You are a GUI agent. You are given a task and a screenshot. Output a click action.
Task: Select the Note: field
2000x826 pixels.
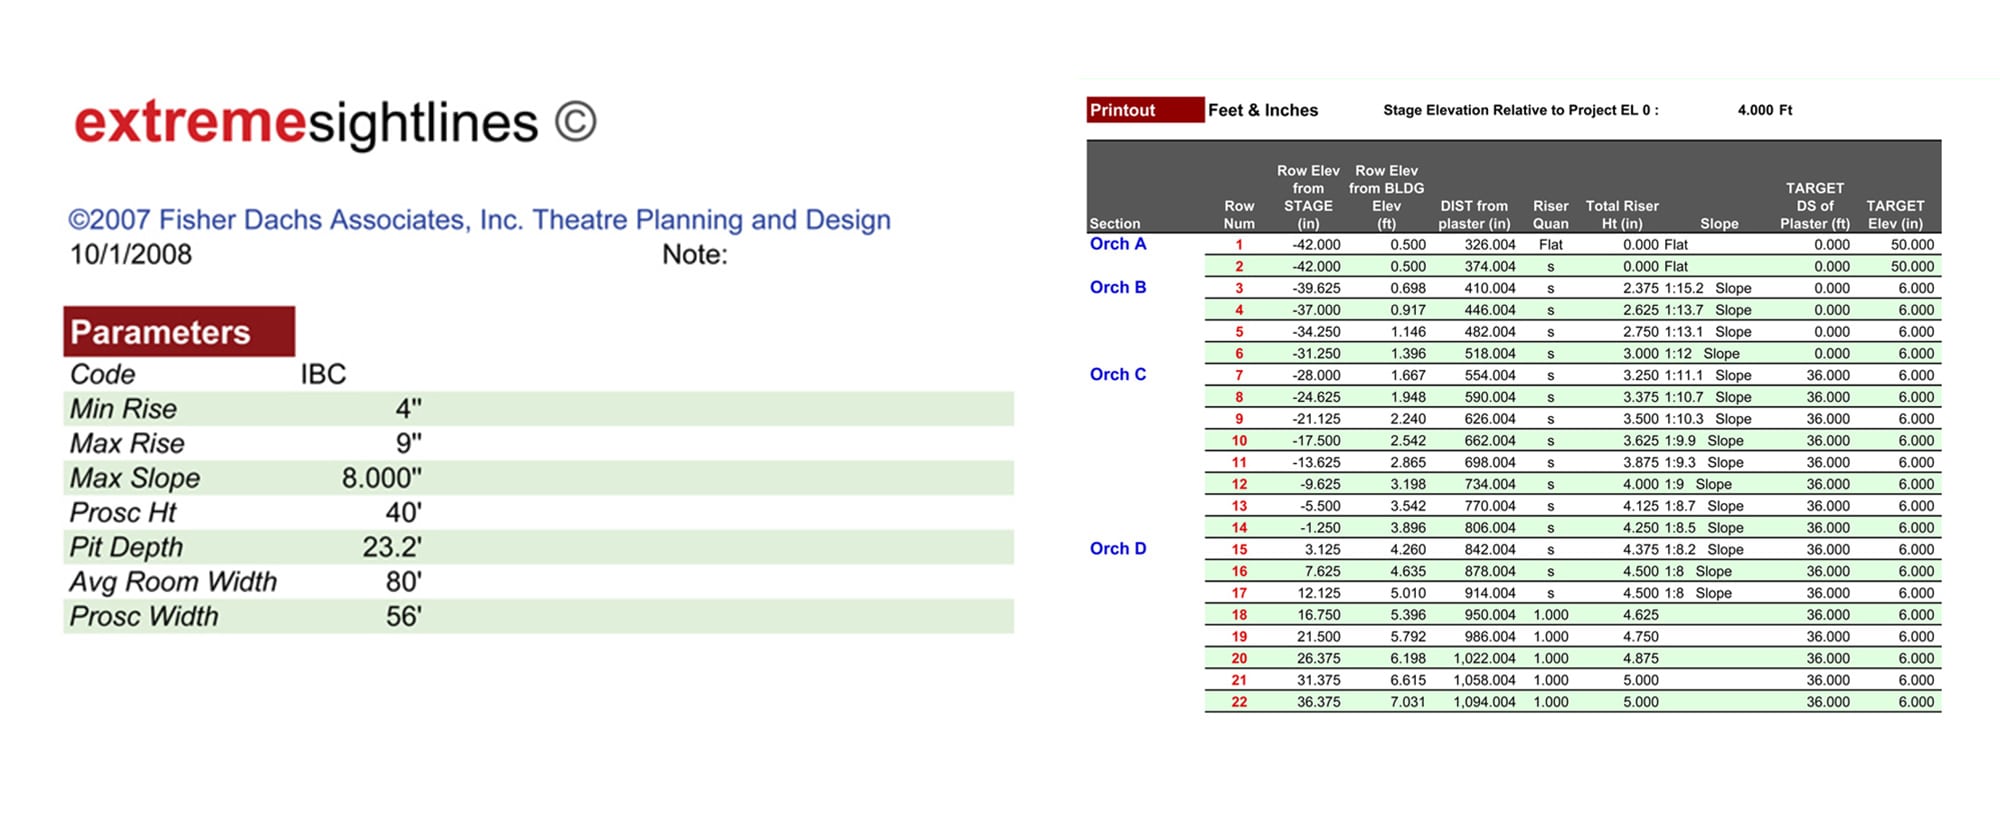click(x=695, y=255)
